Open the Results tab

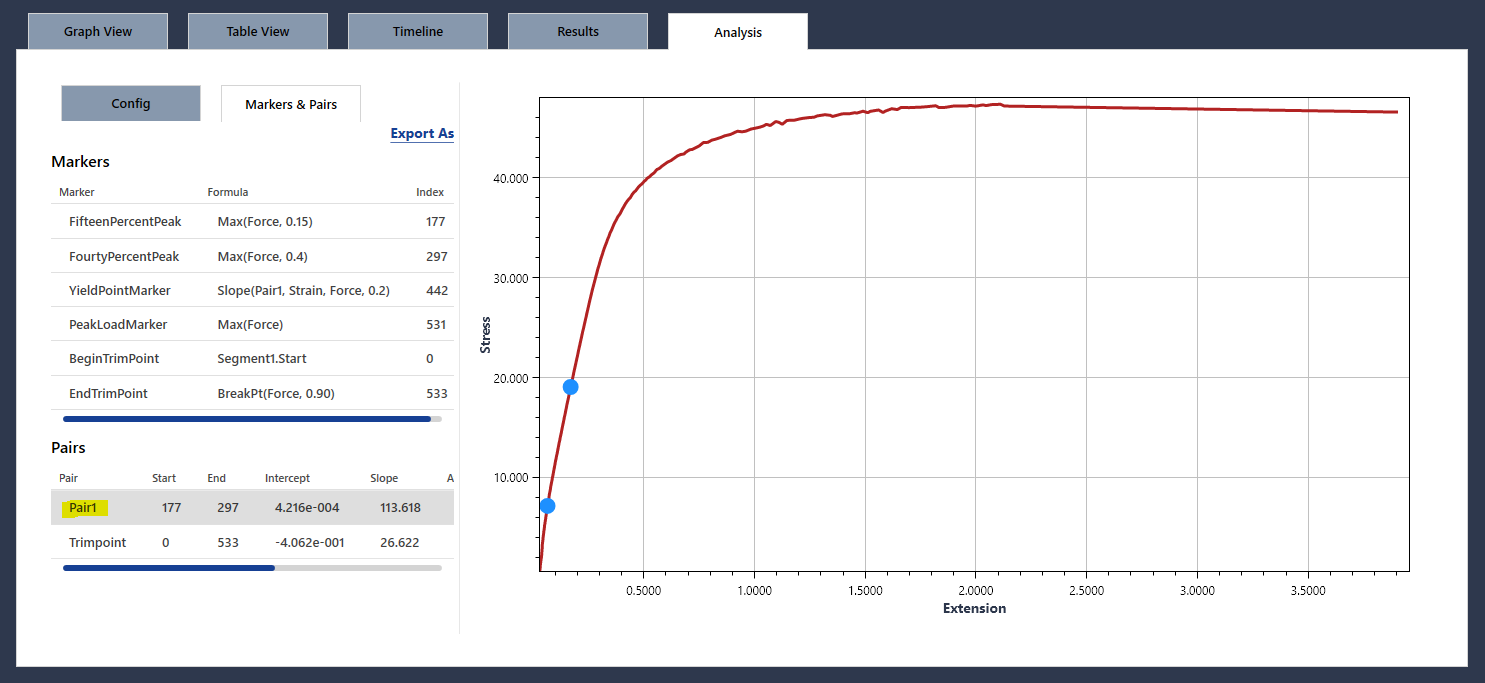point(578,31)
